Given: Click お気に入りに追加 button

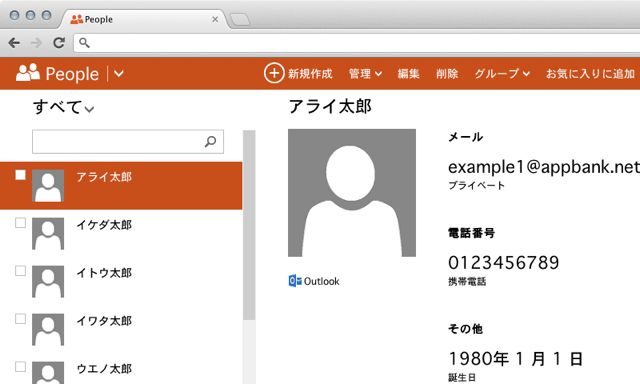Looking at the screenshot, I should coord(590,73).
